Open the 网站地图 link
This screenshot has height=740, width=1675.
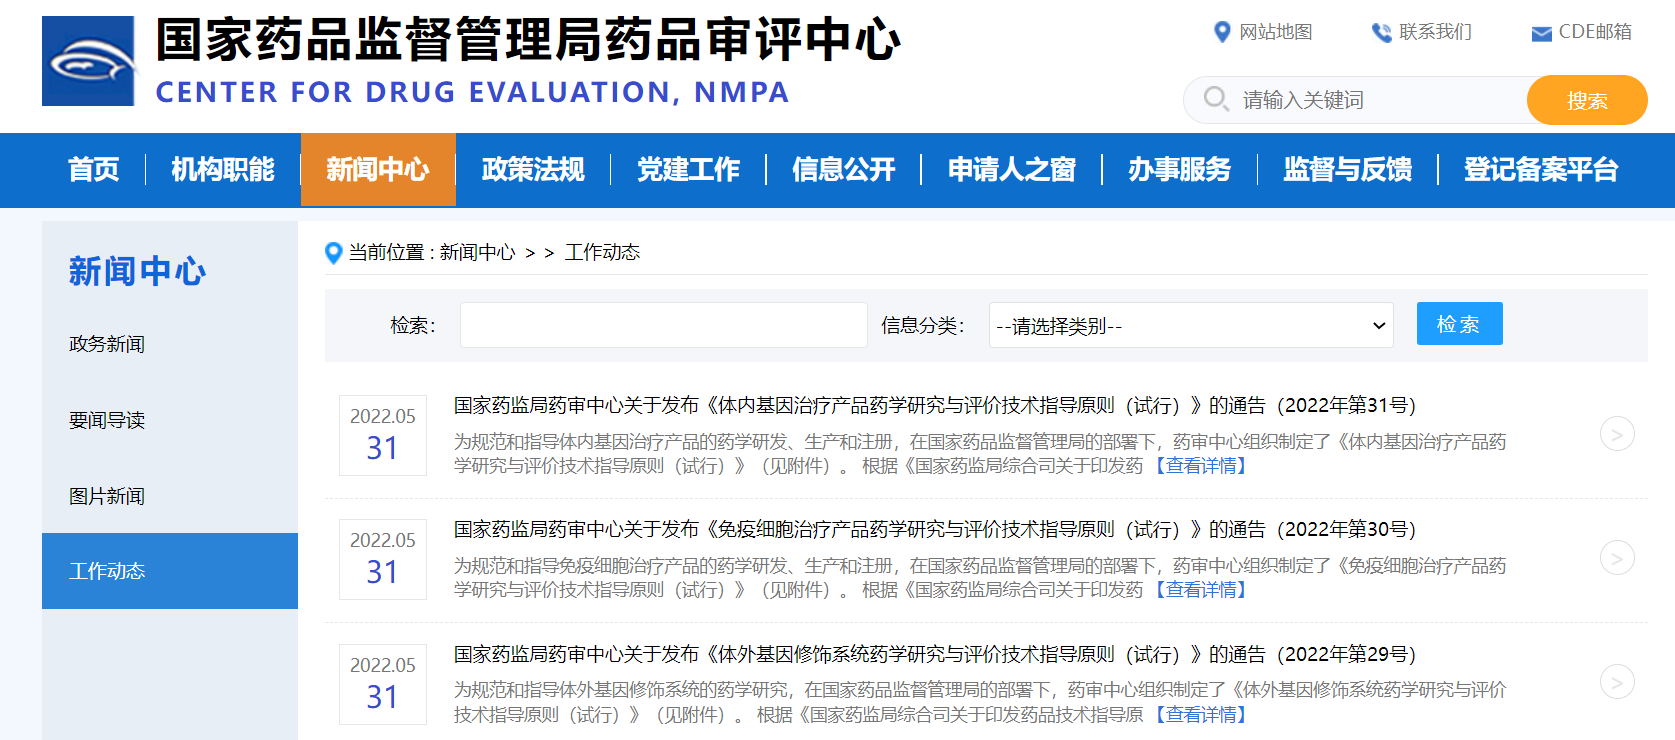pyautogui.click(x=1275, y=32)
